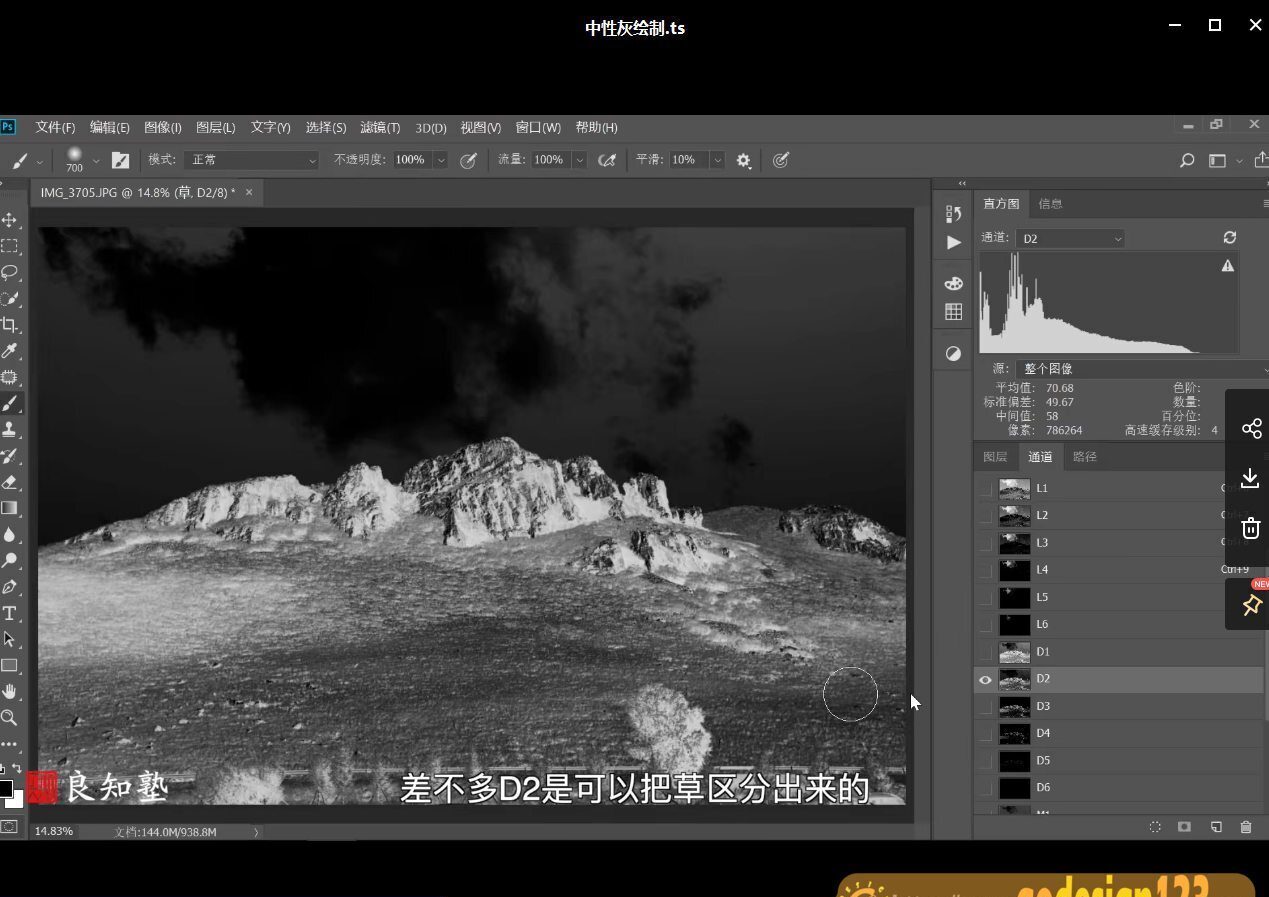Activate the Crop tool
The width and height of the screenshot is (1269, 897).
[x=11, y=324]
